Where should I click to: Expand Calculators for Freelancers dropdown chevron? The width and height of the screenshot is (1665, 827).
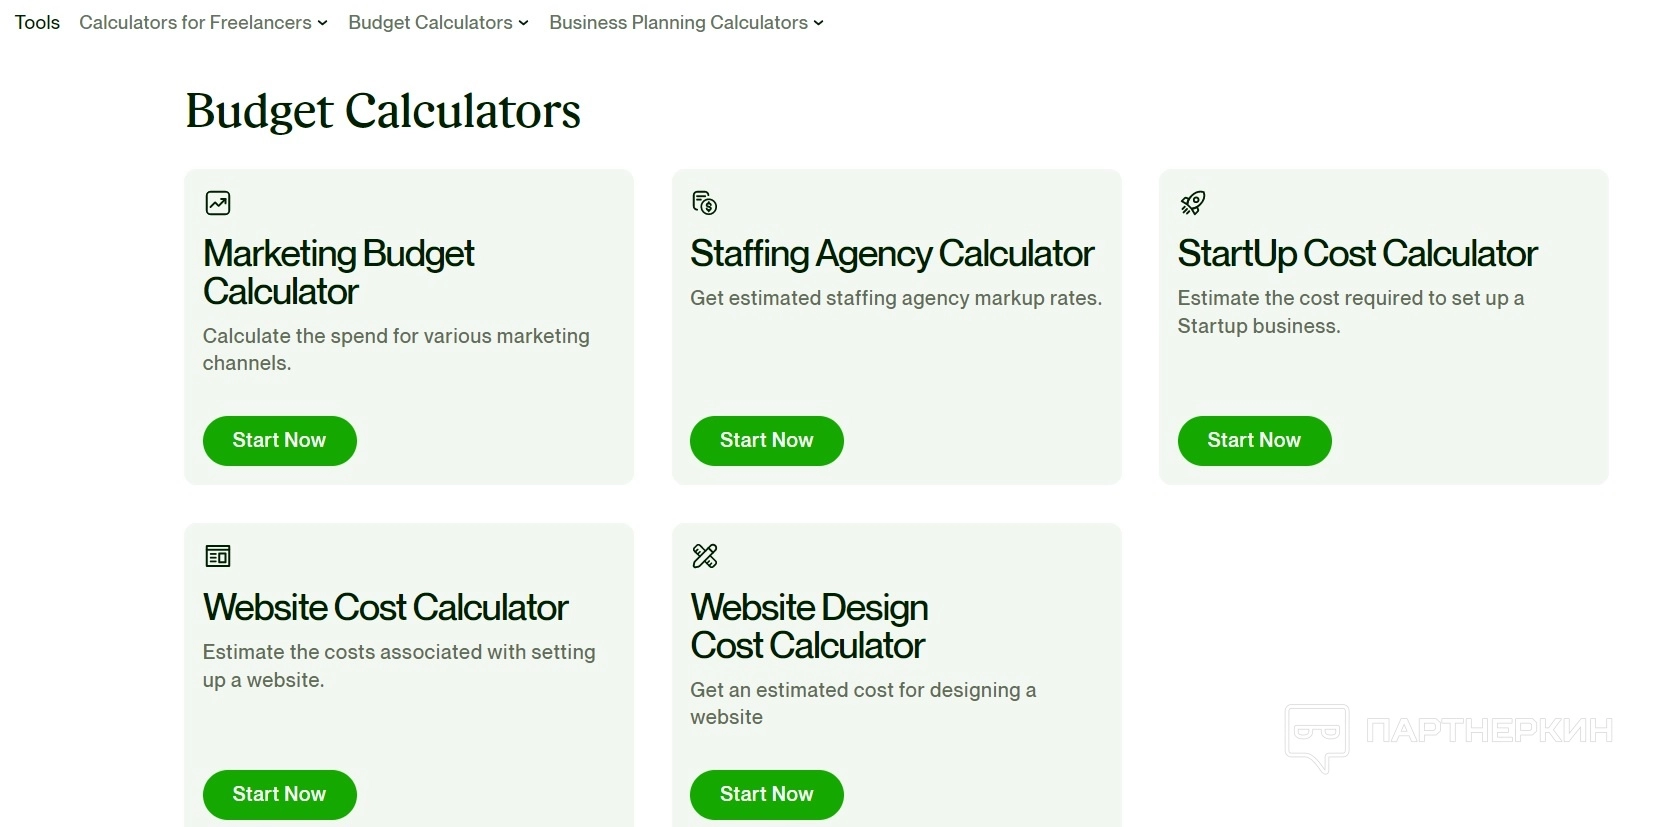click(323, 23)
